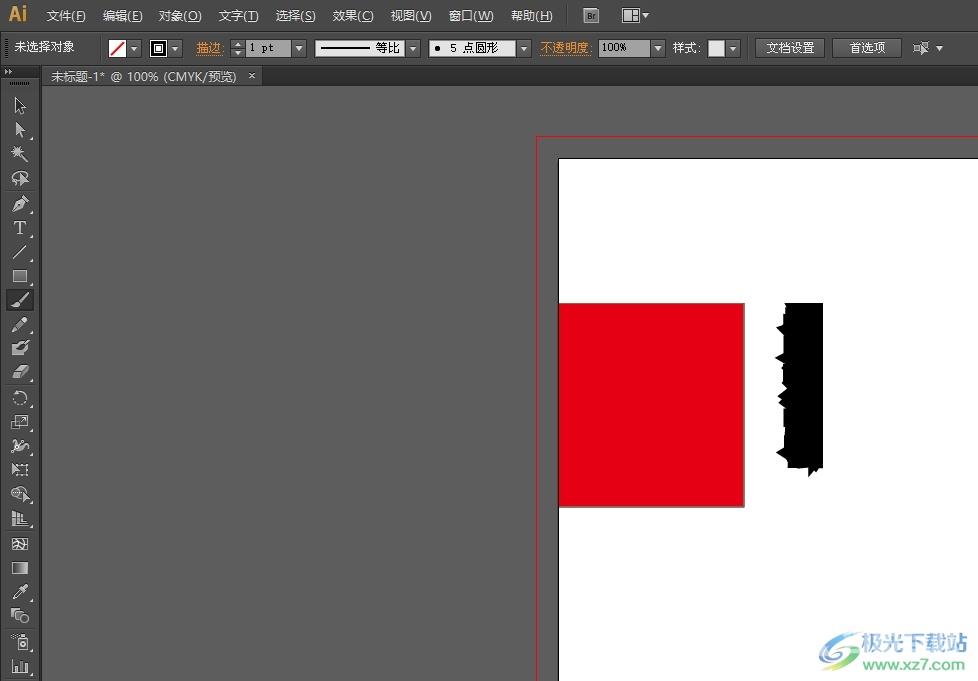Screen dimensions: 978x681
Task: Select the Pen tool
Action: [20, 203]
